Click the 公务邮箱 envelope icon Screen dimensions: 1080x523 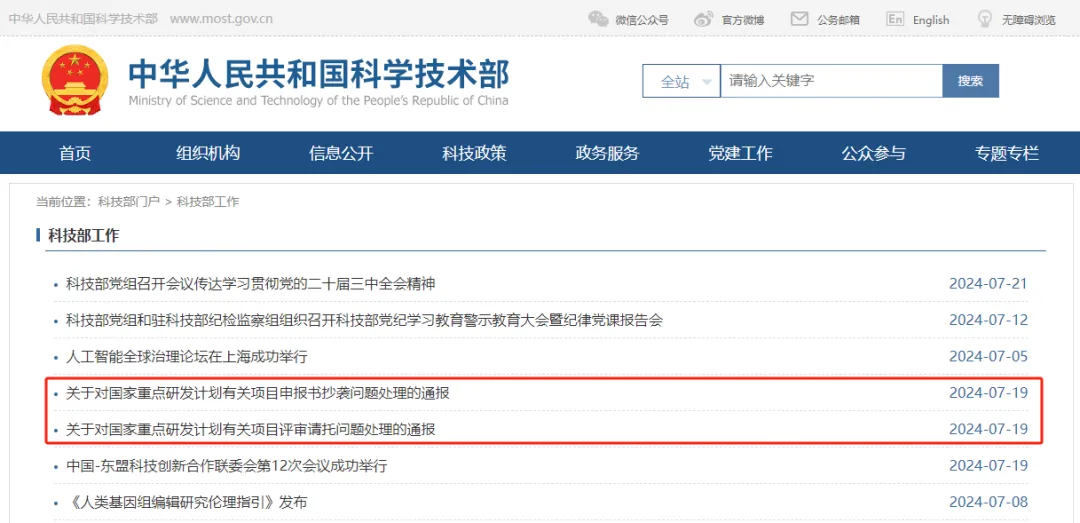[799, 19]
